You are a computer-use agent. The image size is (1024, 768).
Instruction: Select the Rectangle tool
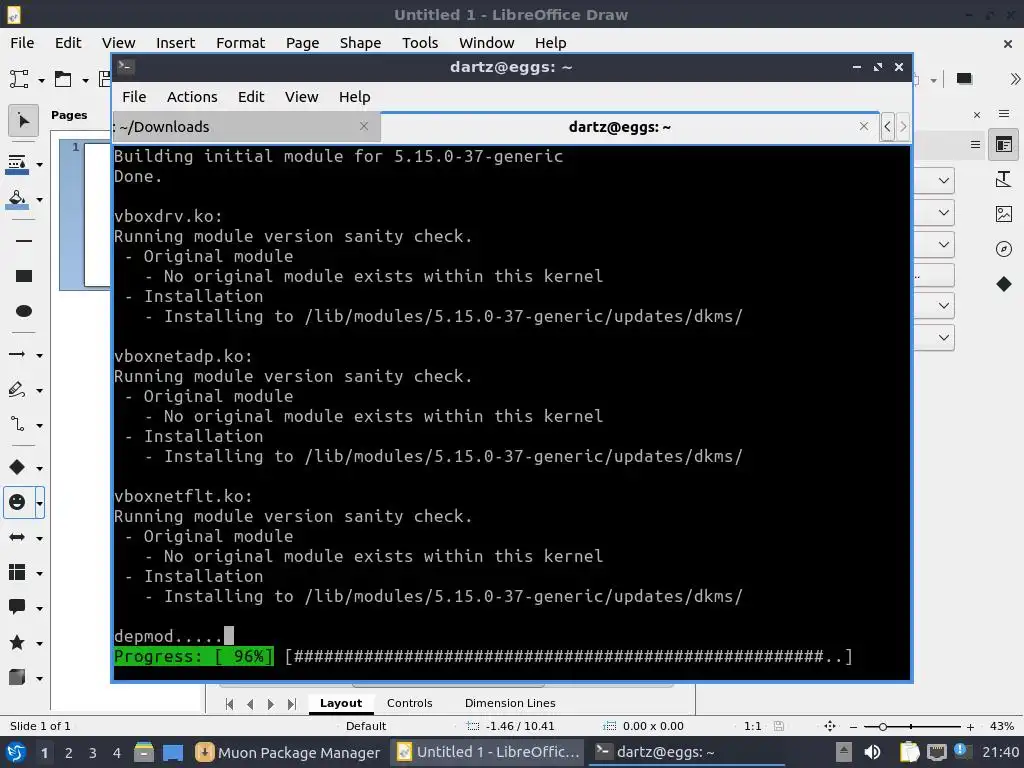(x=24, y=276)
